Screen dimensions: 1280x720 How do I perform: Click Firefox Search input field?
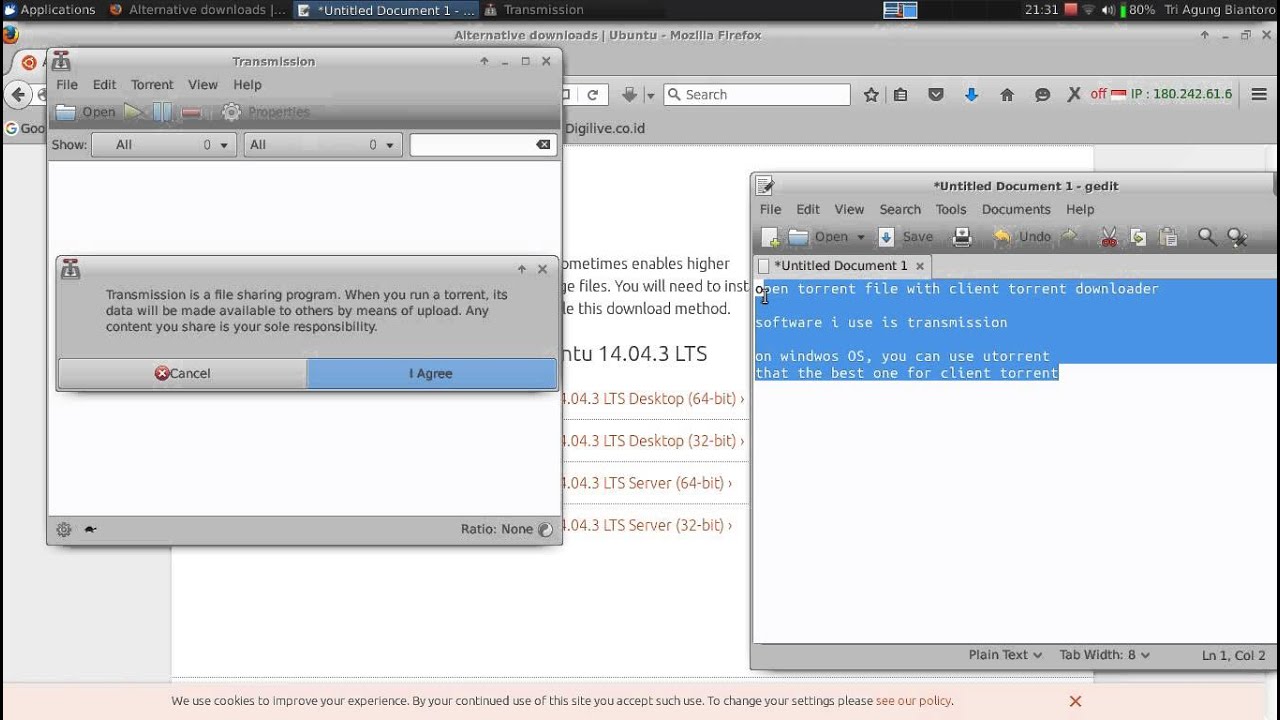pyautogui.click(x=757, y=95)
